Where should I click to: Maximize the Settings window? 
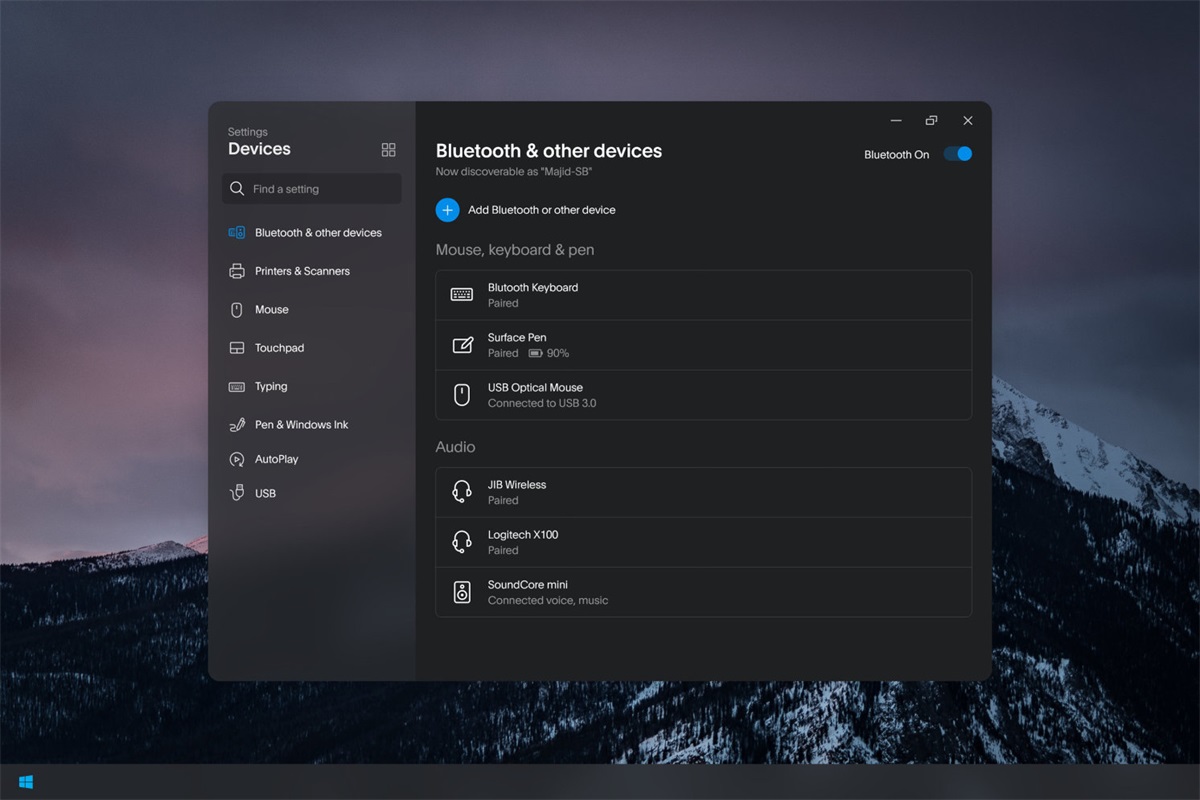point(931,121)
